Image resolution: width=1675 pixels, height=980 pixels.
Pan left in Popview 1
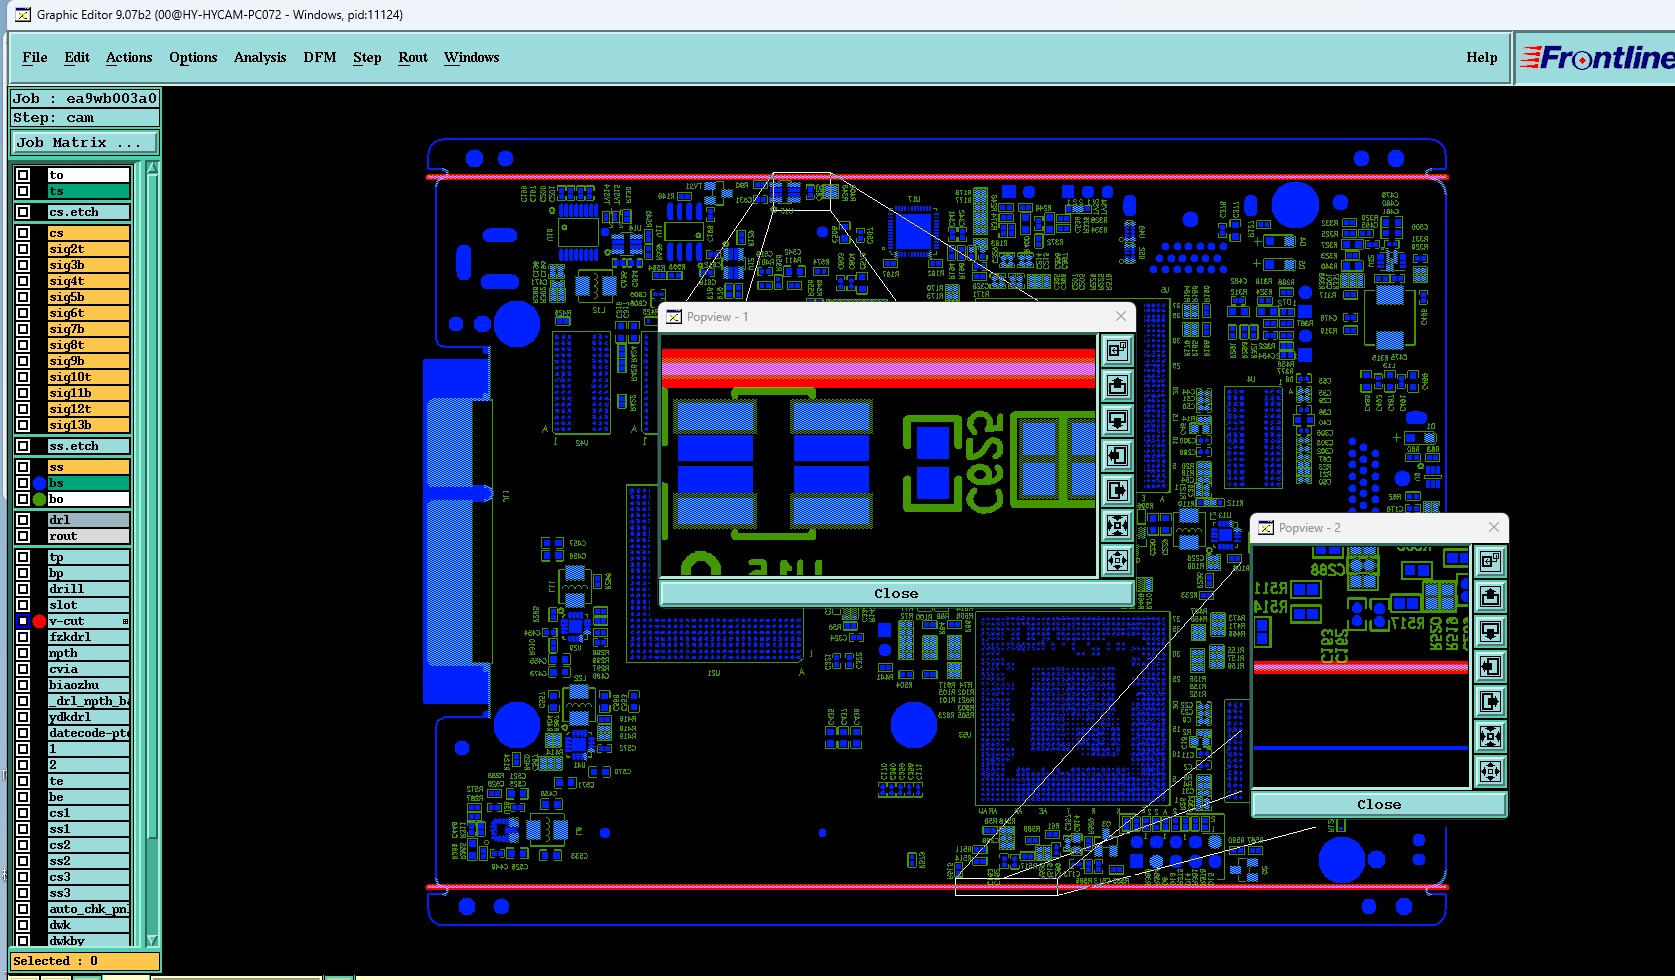click(1117, 456)
